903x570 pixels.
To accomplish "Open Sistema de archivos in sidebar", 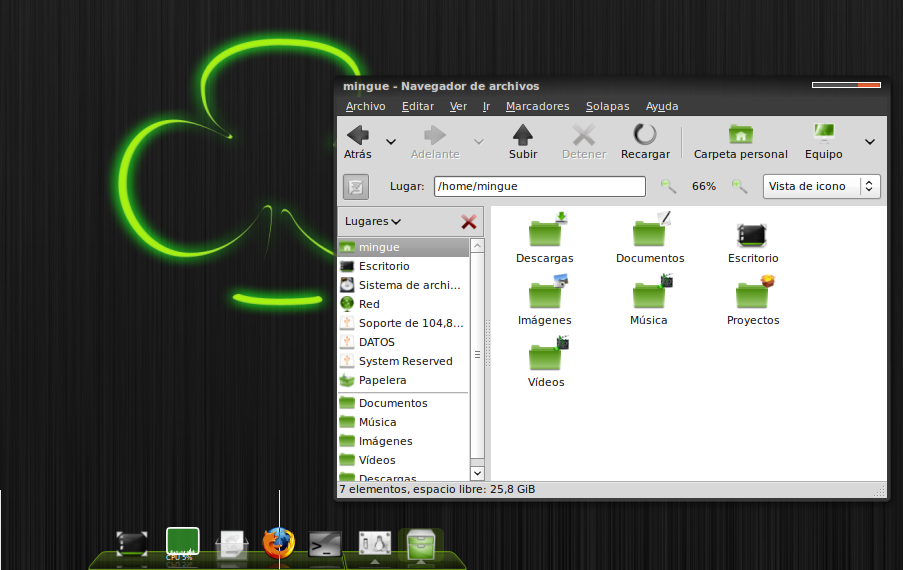I will point(403,285).
